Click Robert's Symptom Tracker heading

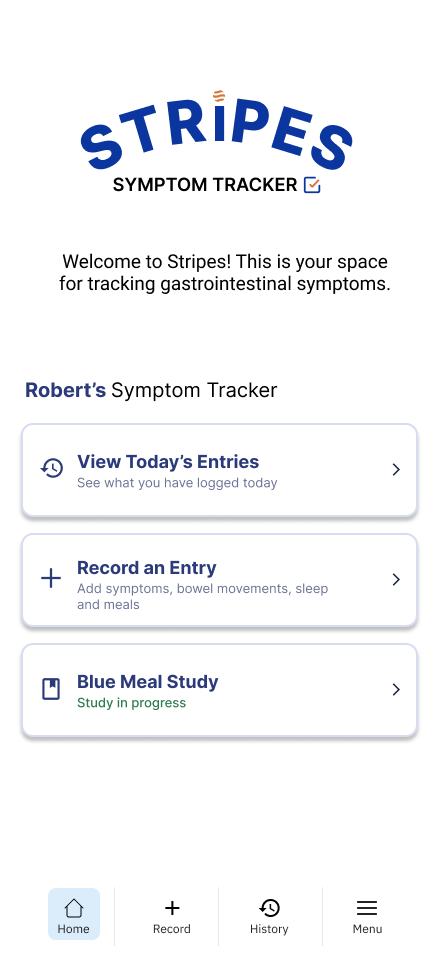click(151, 390)
